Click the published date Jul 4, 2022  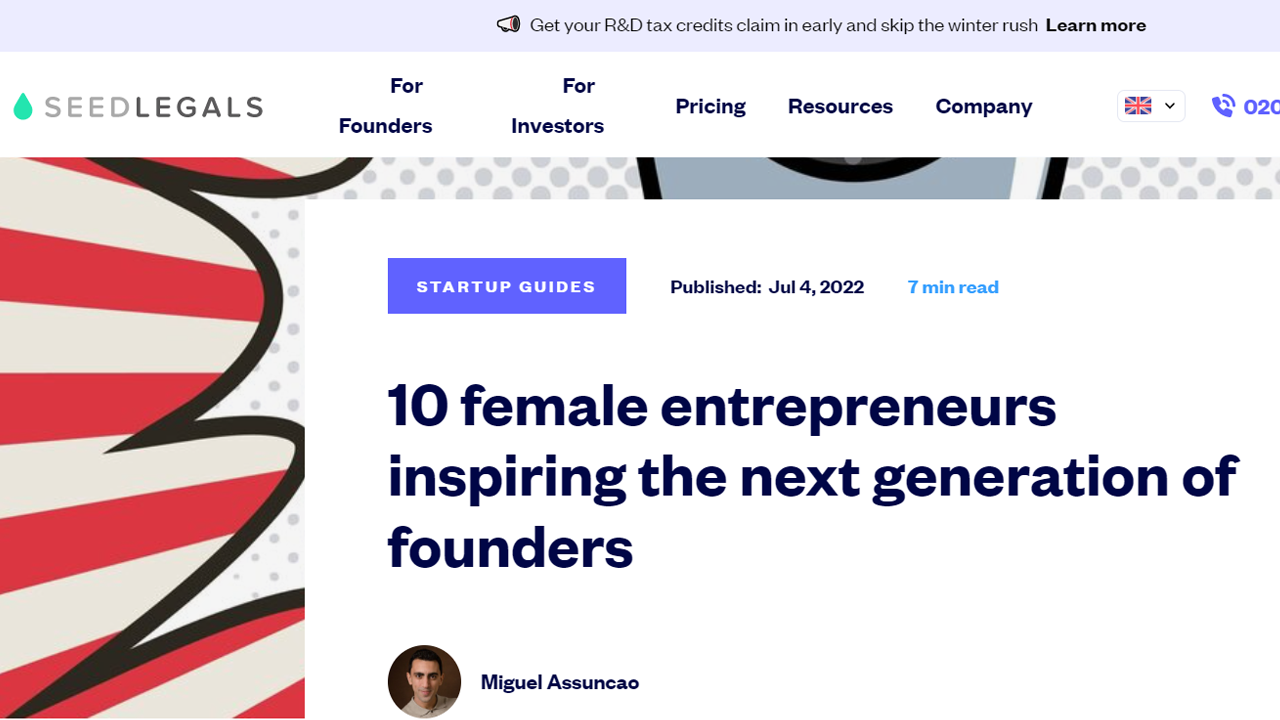pos(816,287)
